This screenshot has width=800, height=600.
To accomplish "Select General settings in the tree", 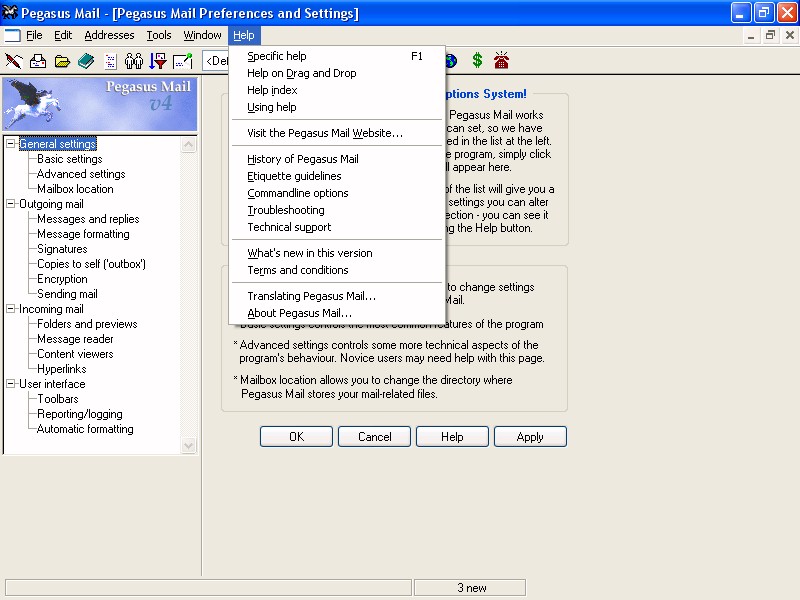I will [58, 144].
